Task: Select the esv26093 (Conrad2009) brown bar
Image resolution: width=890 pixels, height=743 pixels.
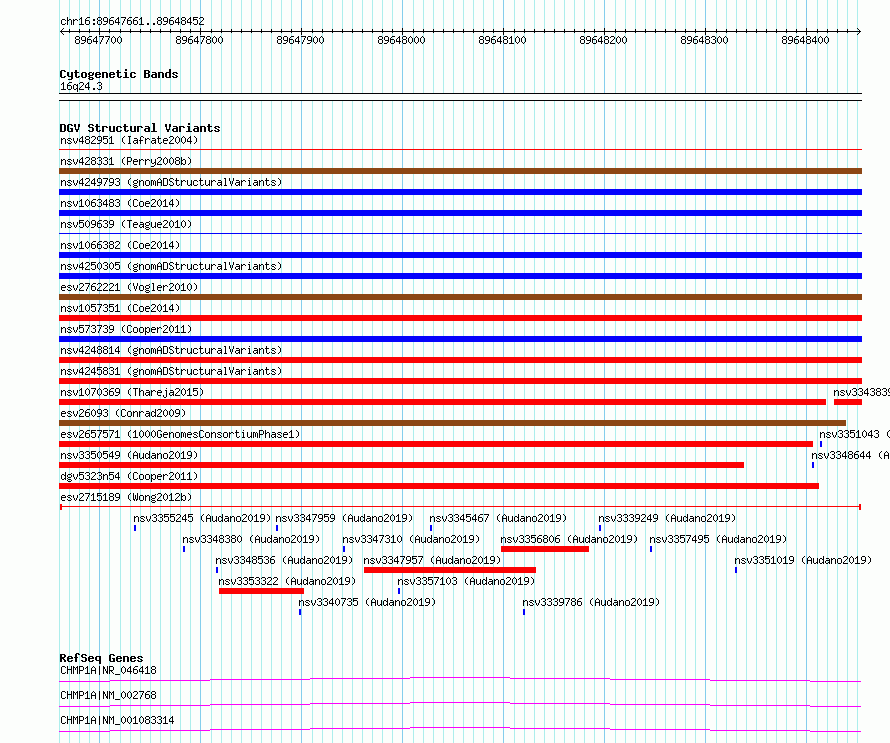Action: [x=452, y=423]
